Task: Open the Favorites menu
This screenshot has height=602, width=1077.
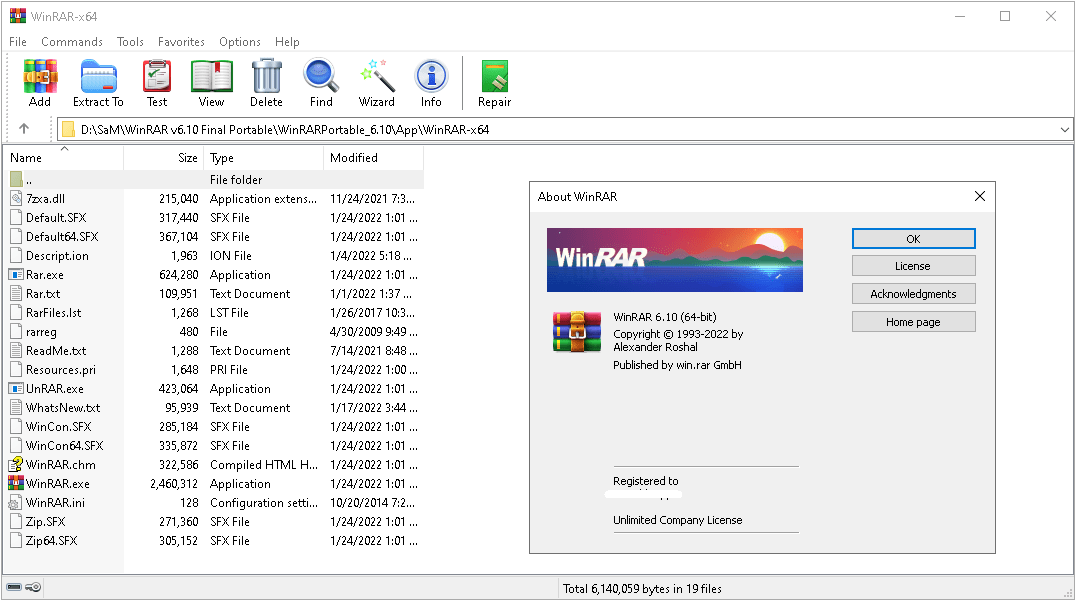Action: point(181,42)
